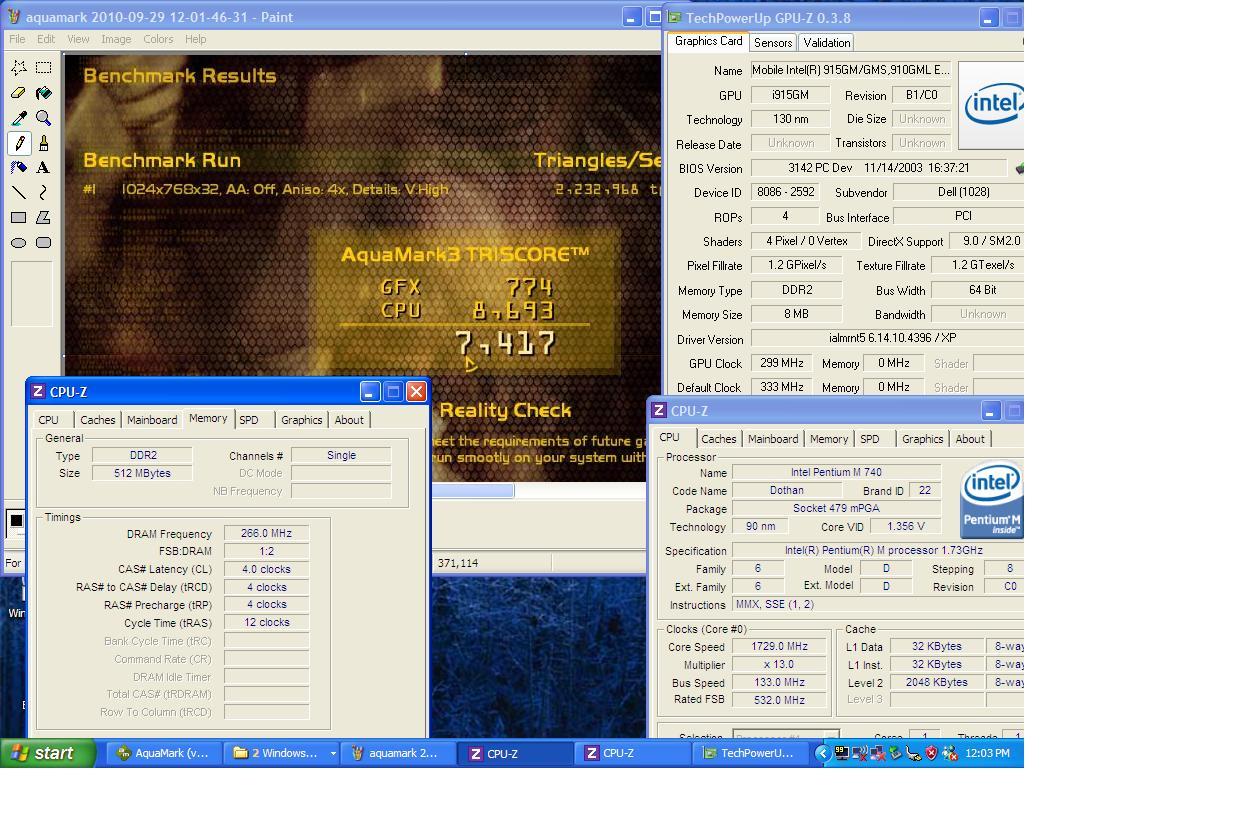Image resolution: width=1254 pixels, height=819 pixels.
Task: Select the Curve tool in Paint
Action: tap(44, 193)
